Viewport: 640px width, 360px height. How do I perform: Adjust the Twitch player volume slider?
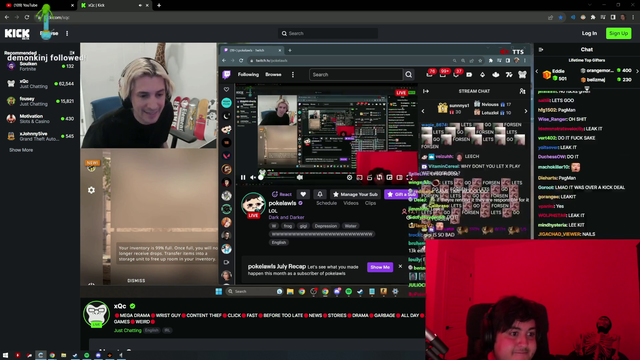point(278,178)
